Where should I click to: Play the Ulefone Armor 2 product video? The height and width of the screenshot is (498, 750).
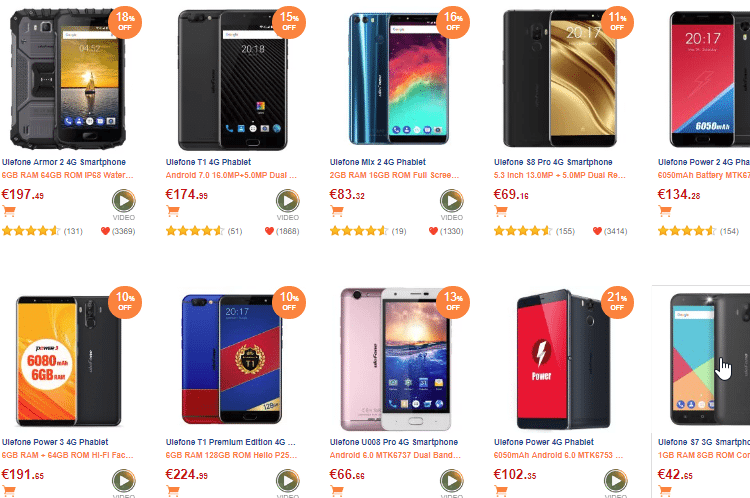[123, 201]
